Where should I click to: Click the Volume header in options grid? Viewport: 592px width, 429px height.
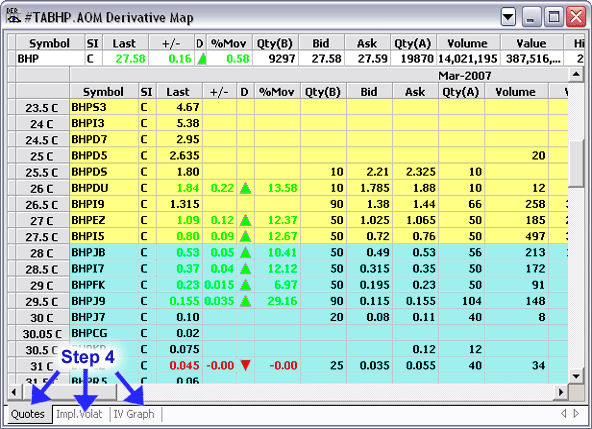[516, 92]
